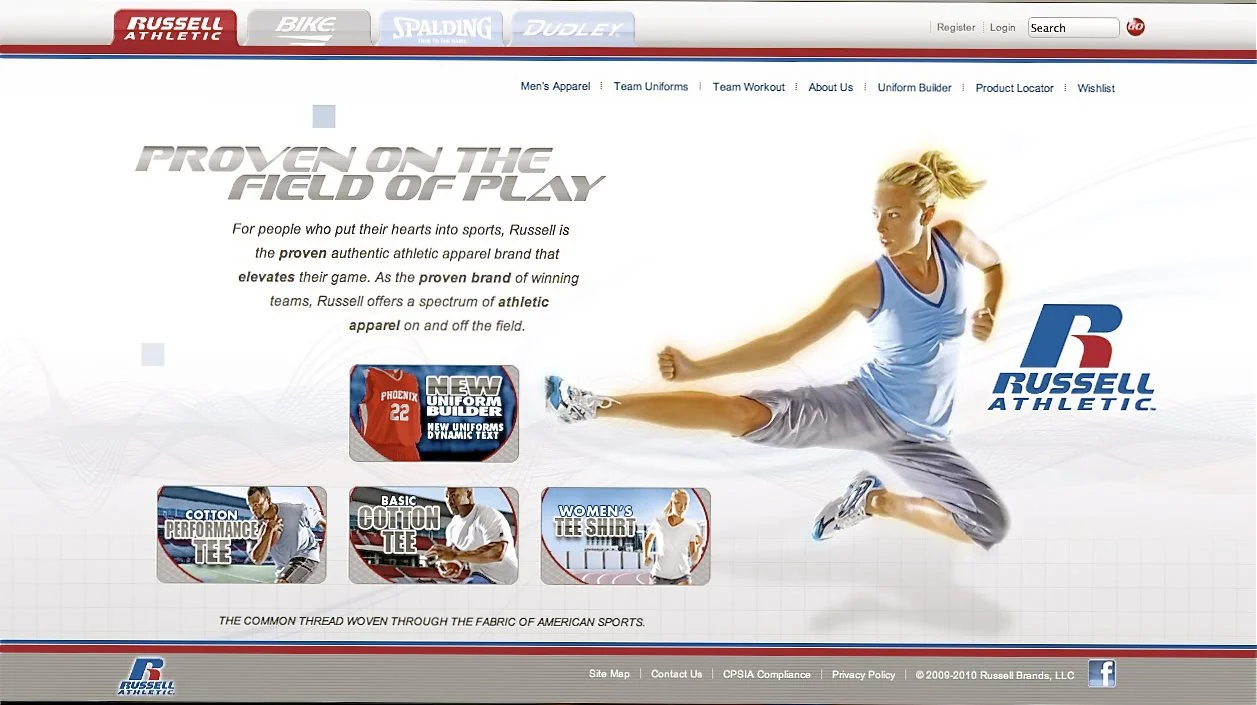Screen dimensions: 1257x705
Task: Open Team Workout menu
Action: pos(749,87)
